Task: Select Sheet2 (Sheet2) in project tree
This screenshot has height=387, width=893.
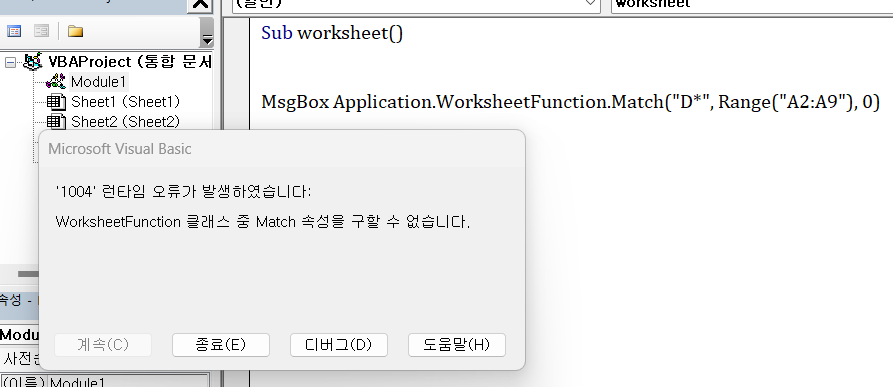Action: point(125,122)
